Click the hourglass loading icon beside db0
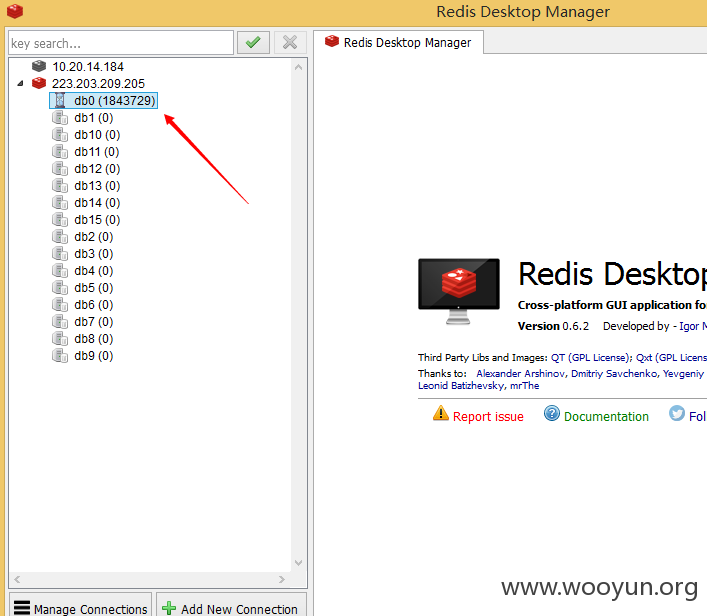Screen dimensions: 707x616 coord(60,100)
